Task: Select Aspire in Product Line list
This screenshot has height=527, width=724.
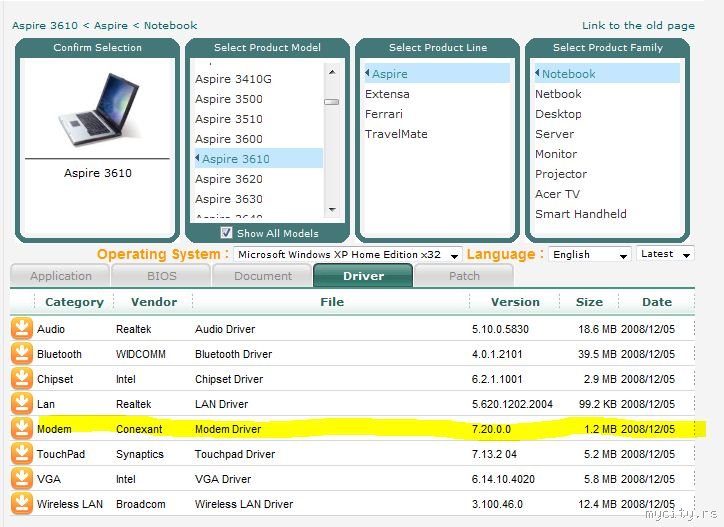Action: (x=437, y=73)
